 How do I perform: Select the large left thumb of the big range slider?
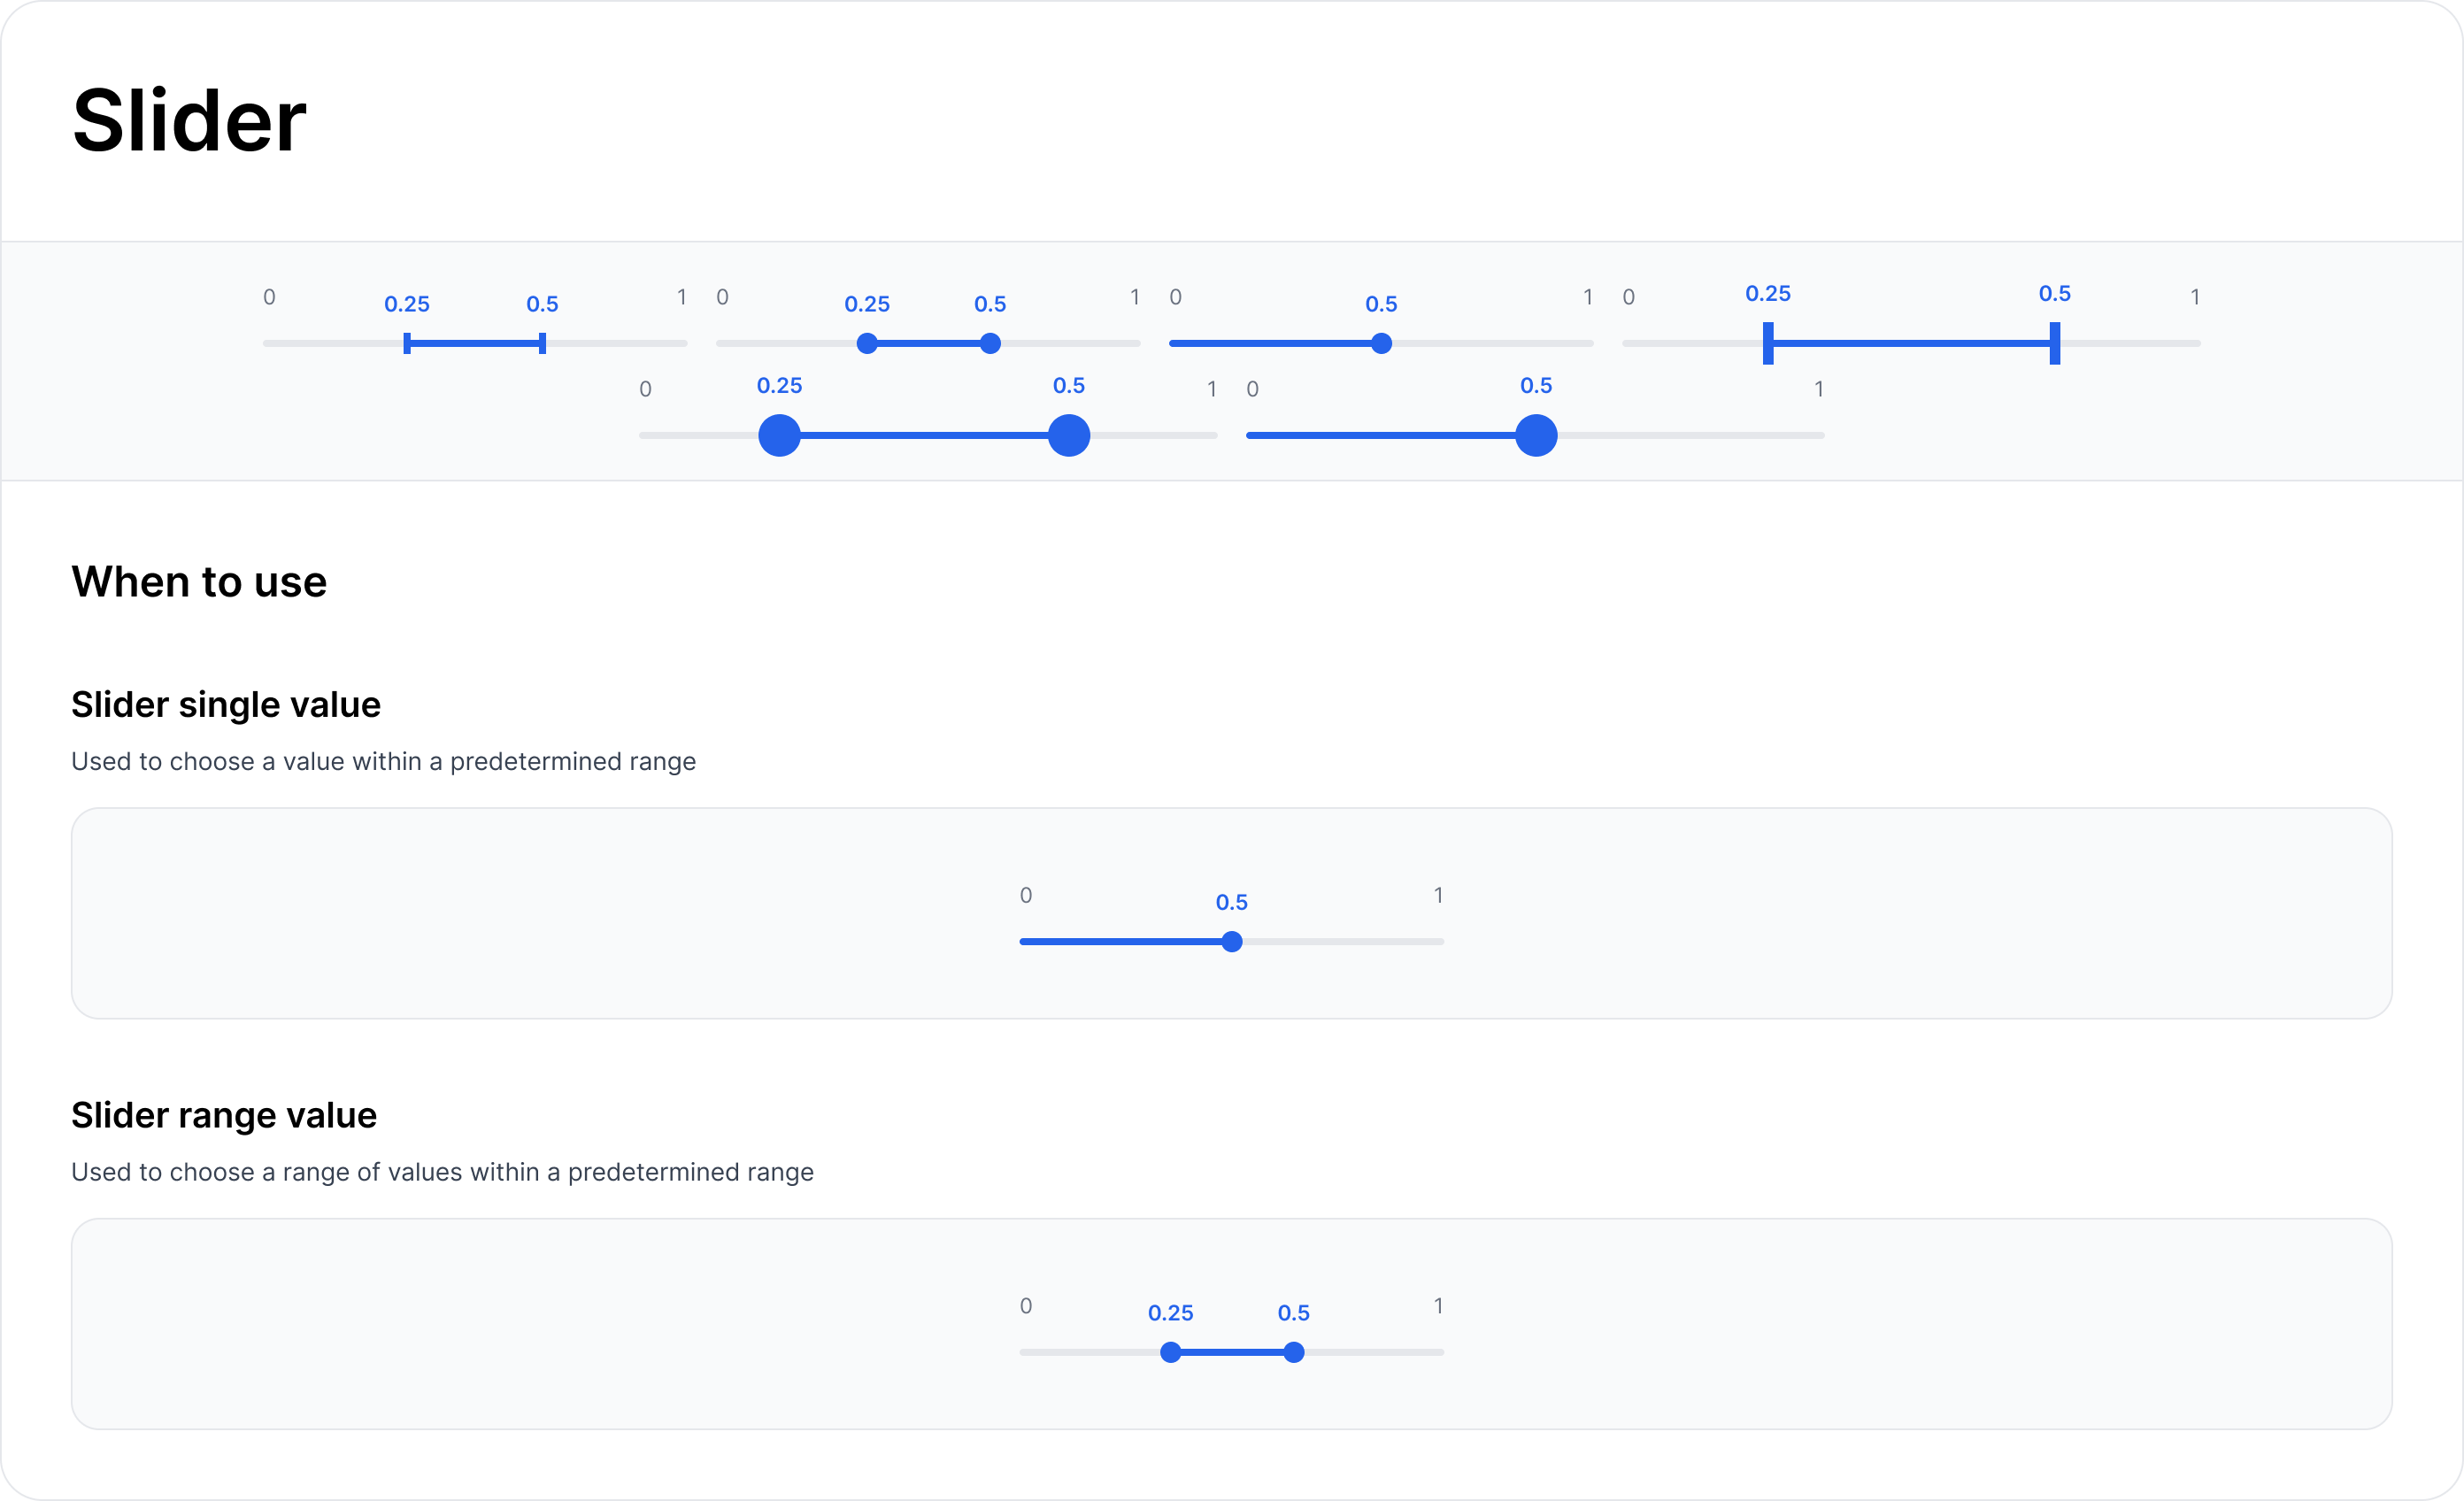[780, 435]
